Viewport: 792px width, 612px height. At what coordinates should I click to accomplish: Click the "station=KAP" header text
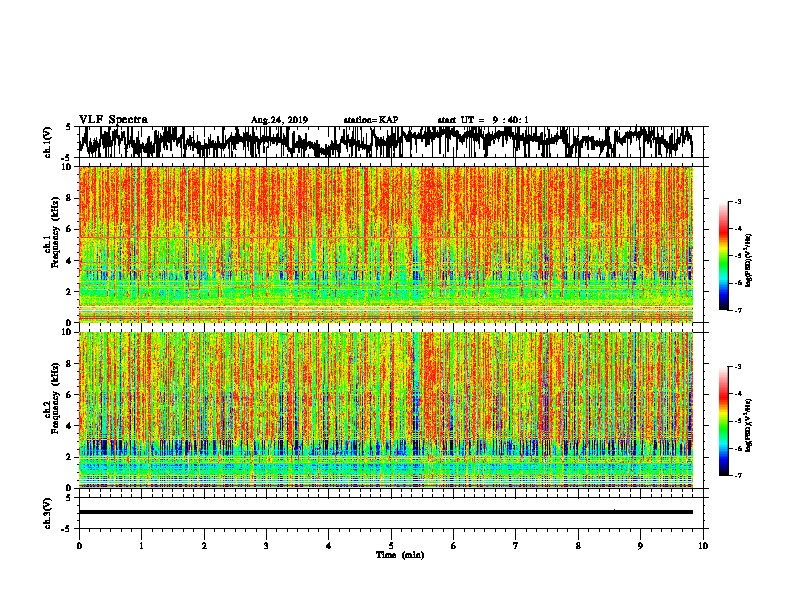click(x=371, y=120)
